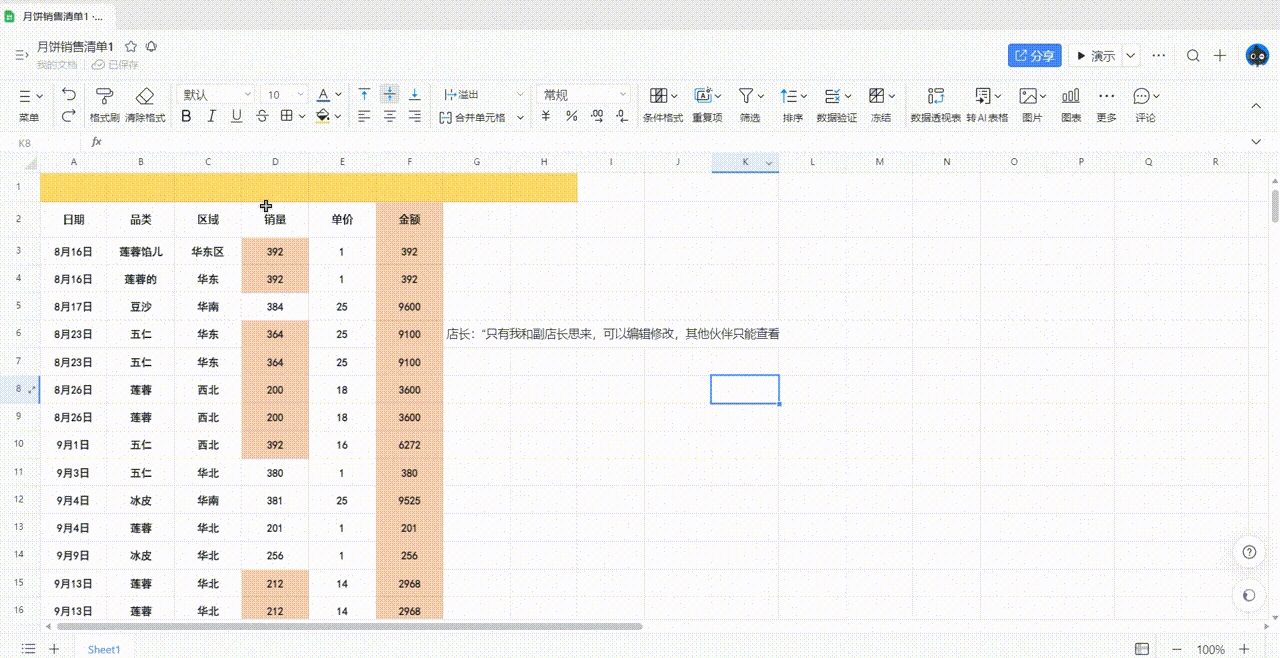
Task: Click the 演示 present button
Action: tap(1095, 56)
